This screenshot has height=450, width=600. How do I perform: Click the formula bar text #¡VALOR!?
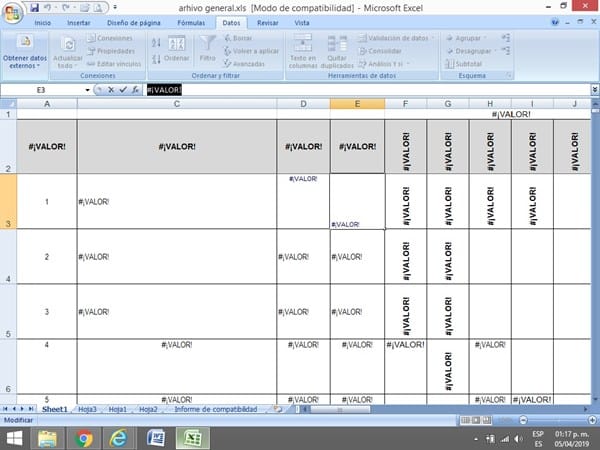164,90
